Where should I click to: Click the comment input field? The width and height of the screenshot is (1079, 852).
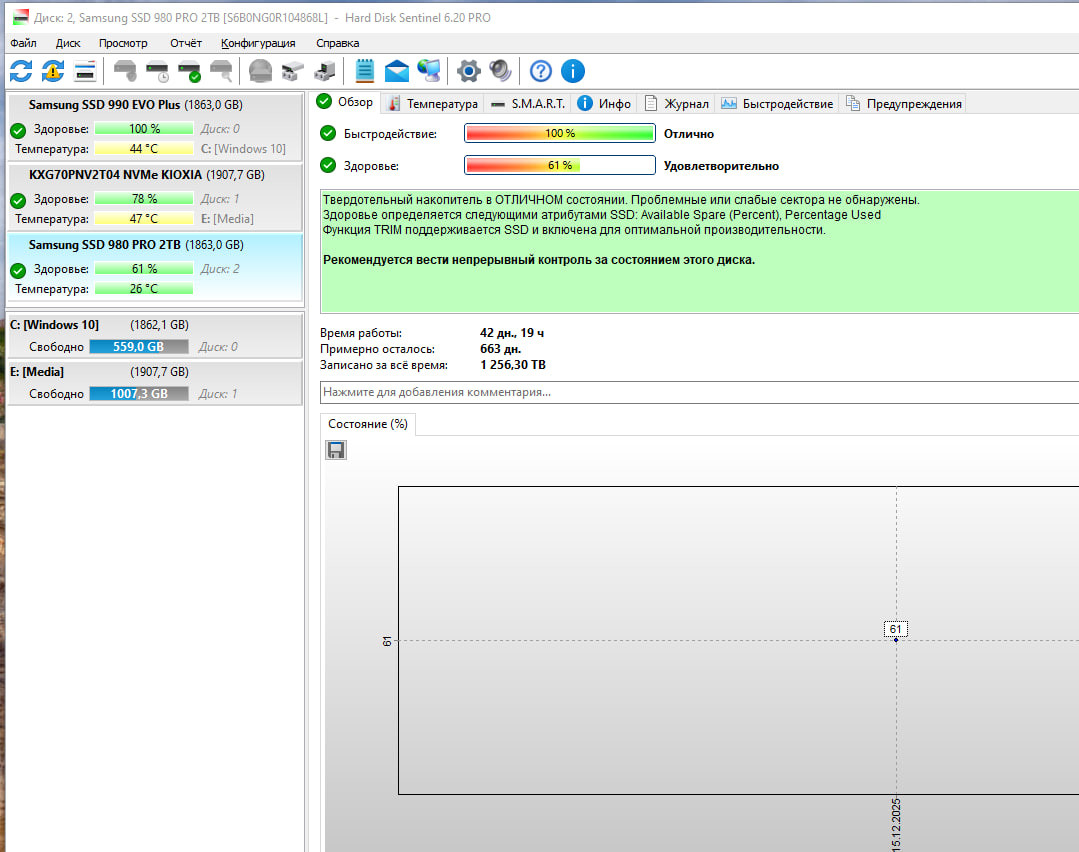(699, 392)
